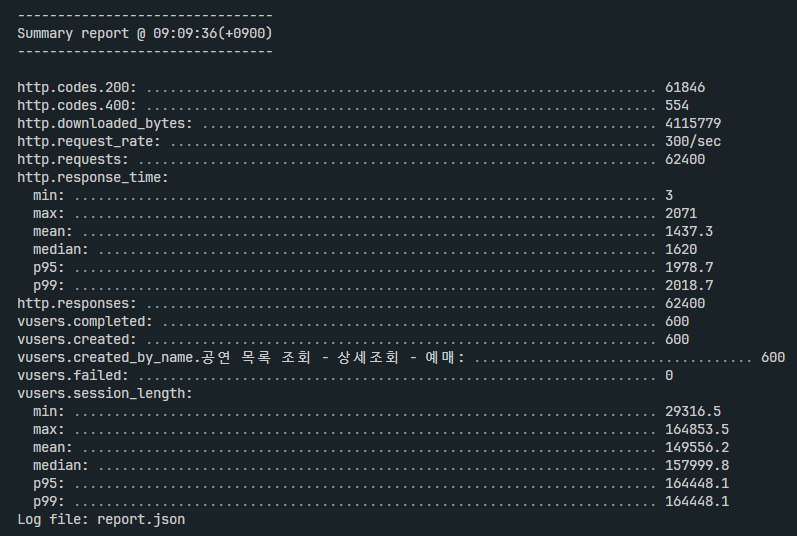Select response time p95 value 1978.7
The image size is (797, 536).
[689, 267]
